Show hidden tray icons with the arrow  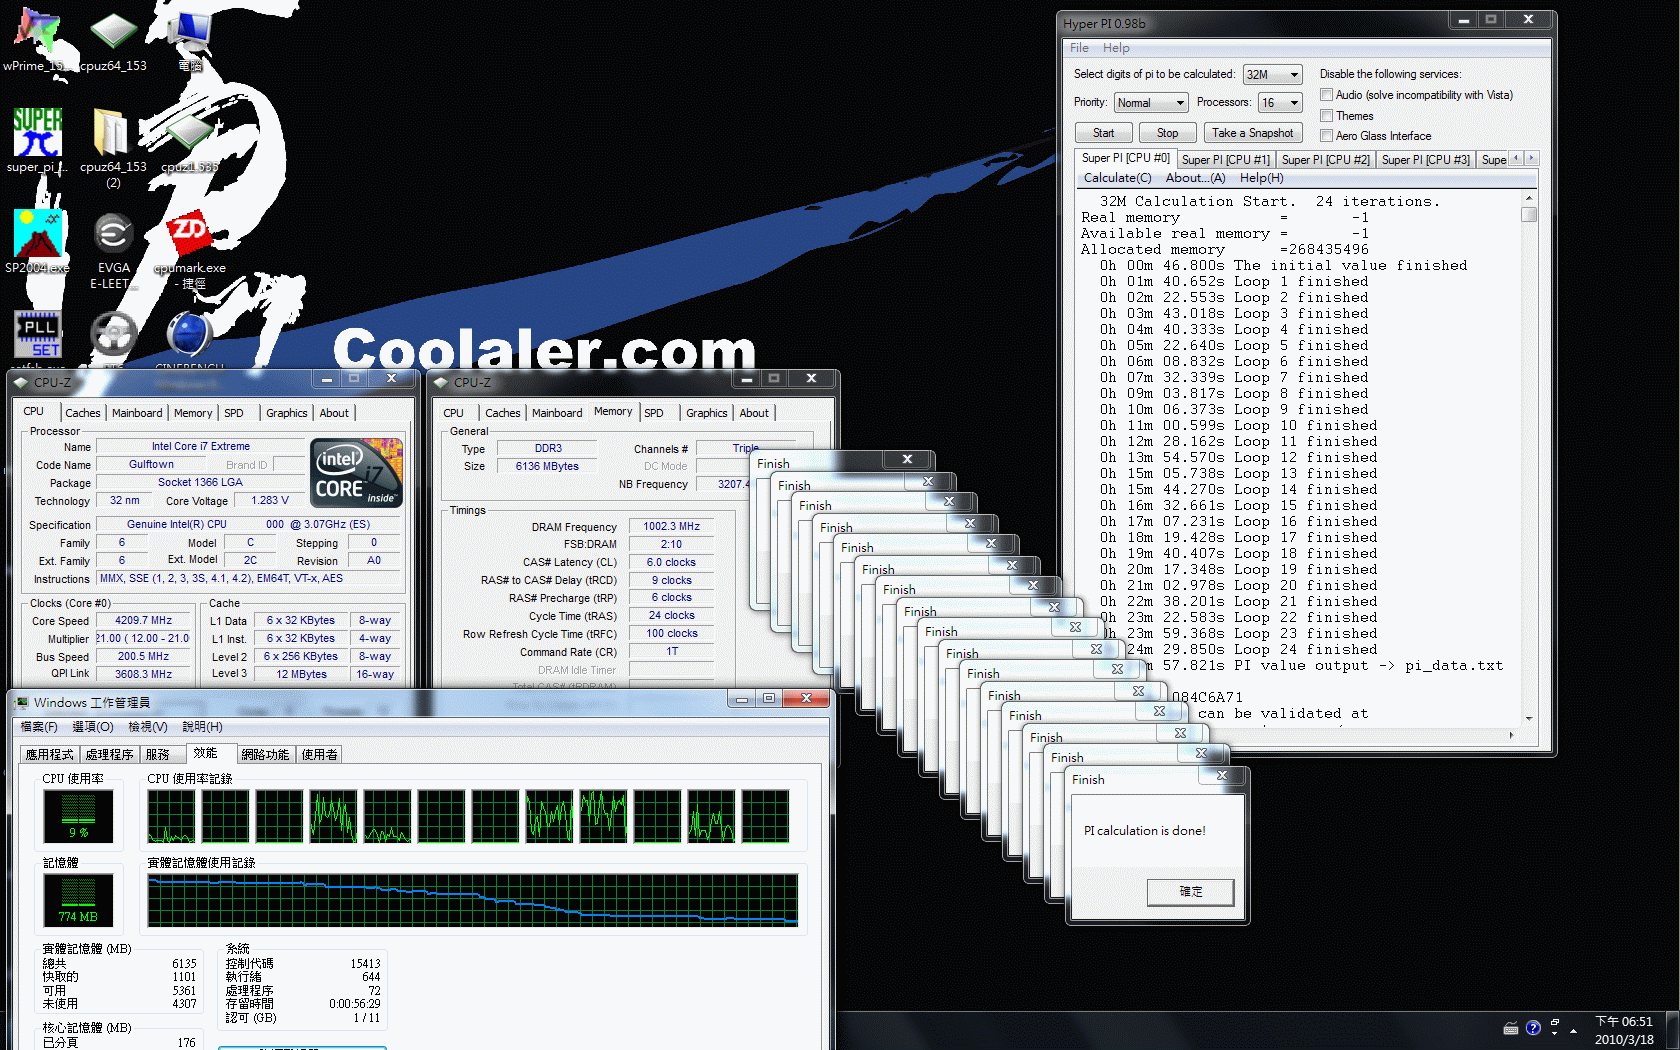[x=1573, y=1029]
